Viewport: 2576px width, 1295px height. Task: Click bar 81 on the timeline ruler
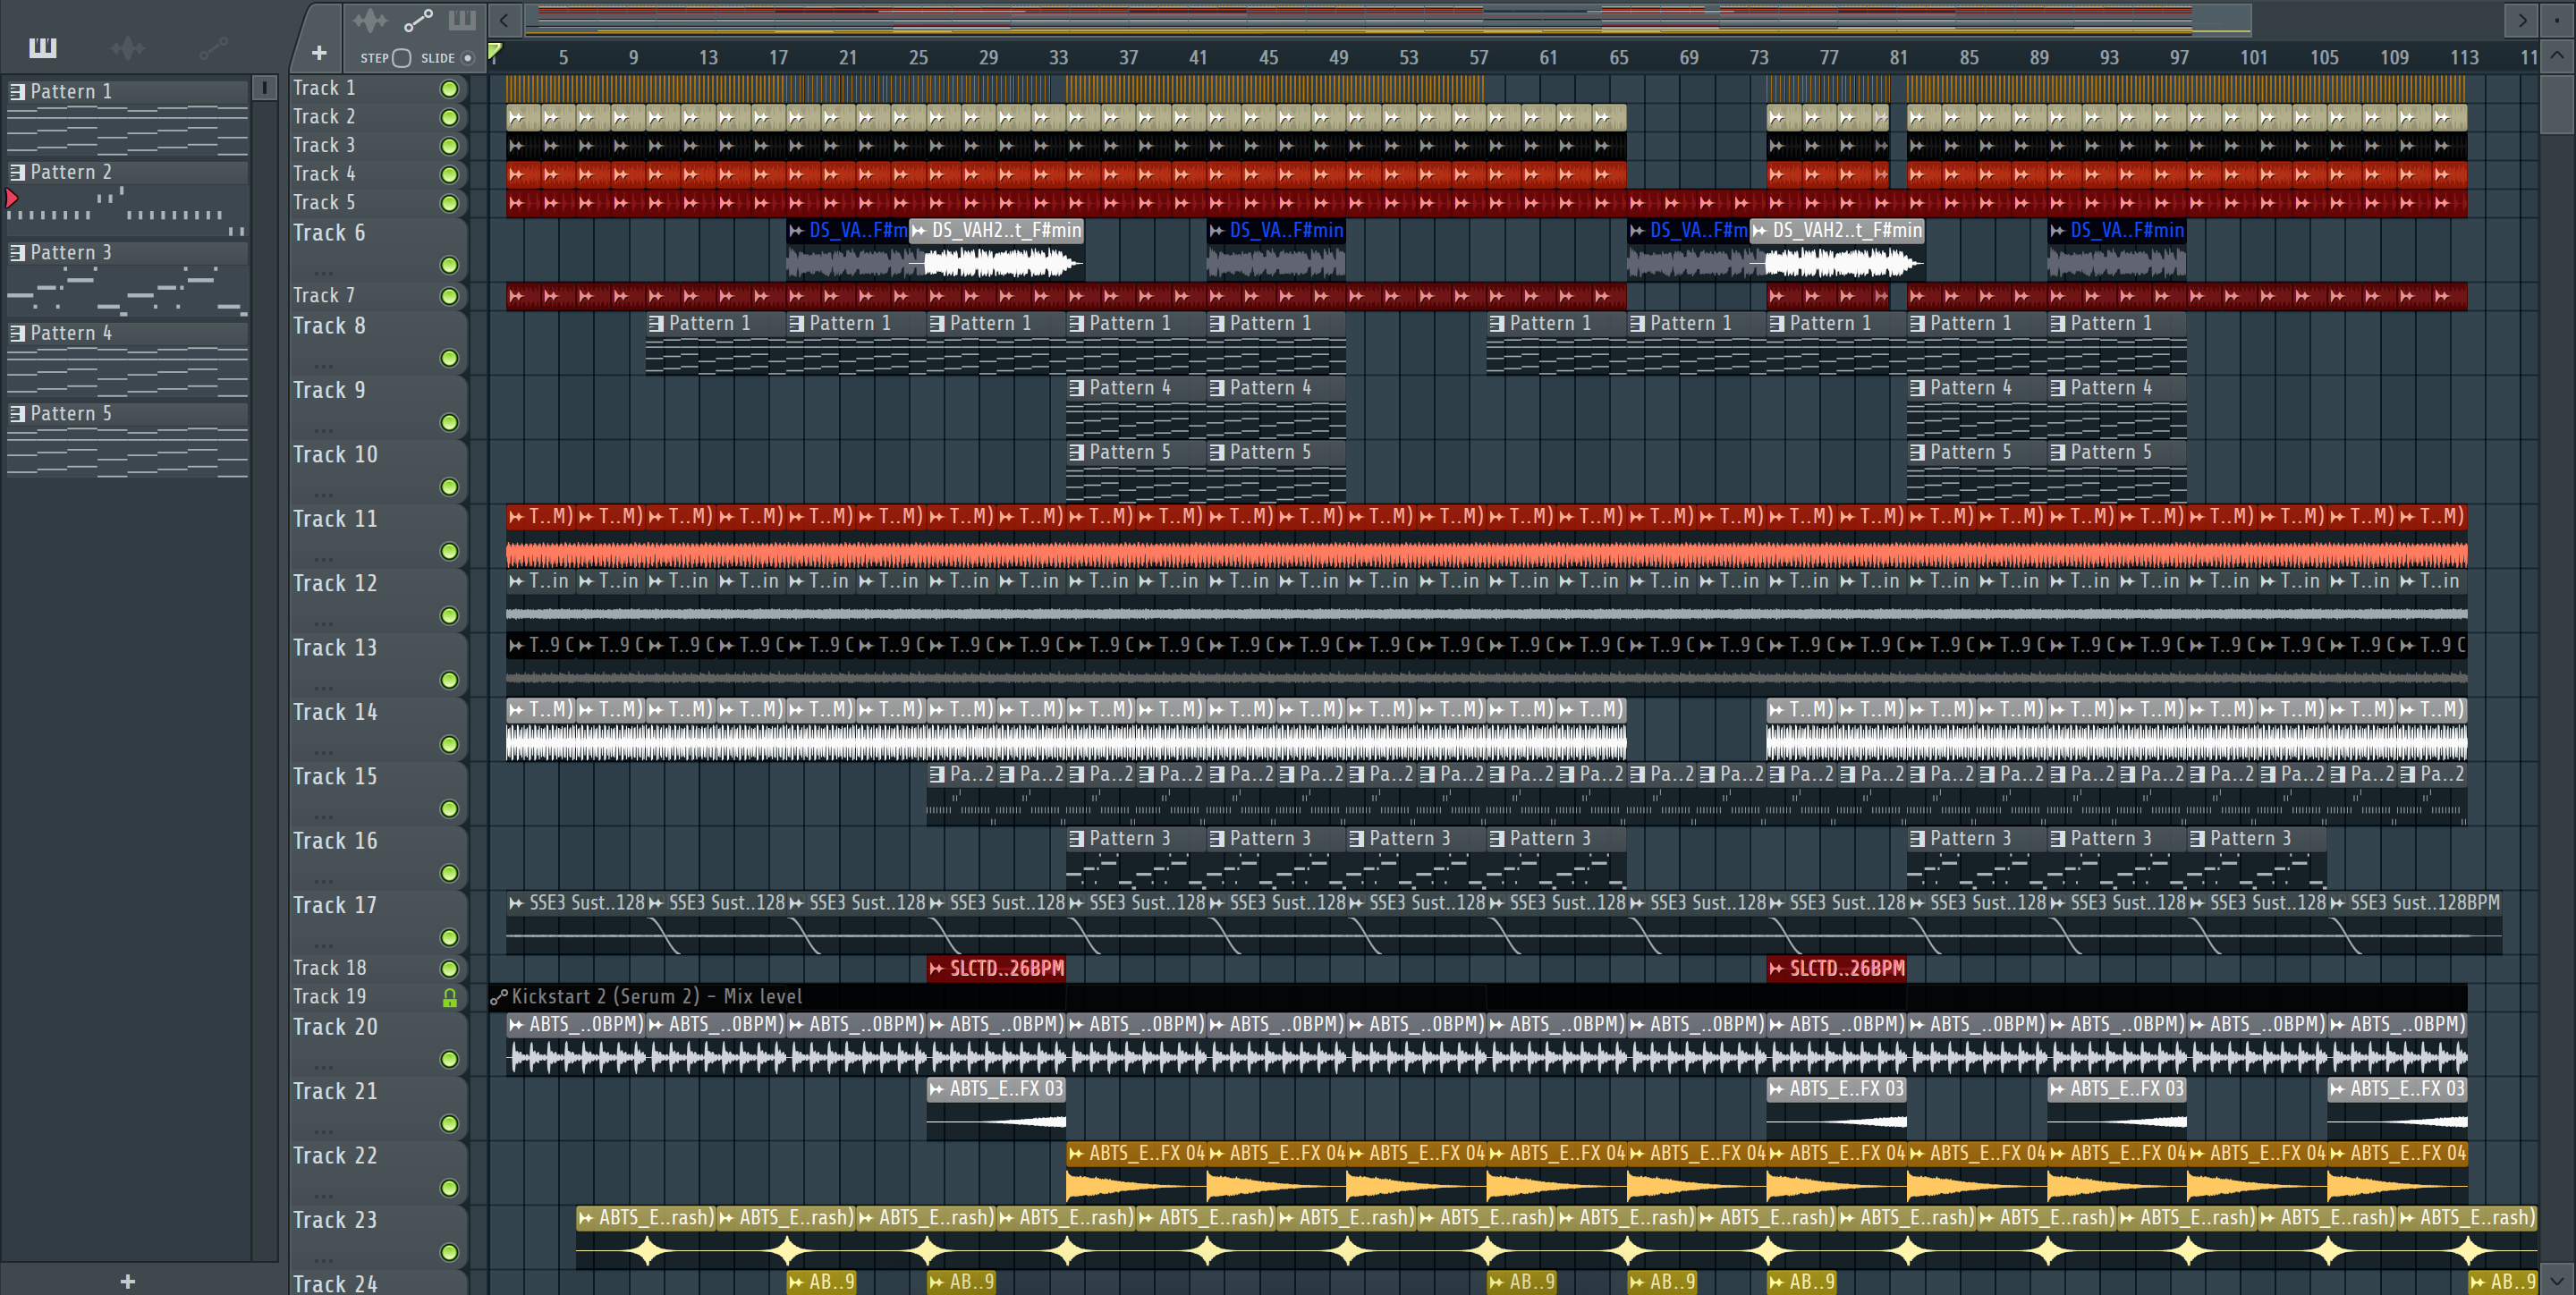(x=1898, y=58)
